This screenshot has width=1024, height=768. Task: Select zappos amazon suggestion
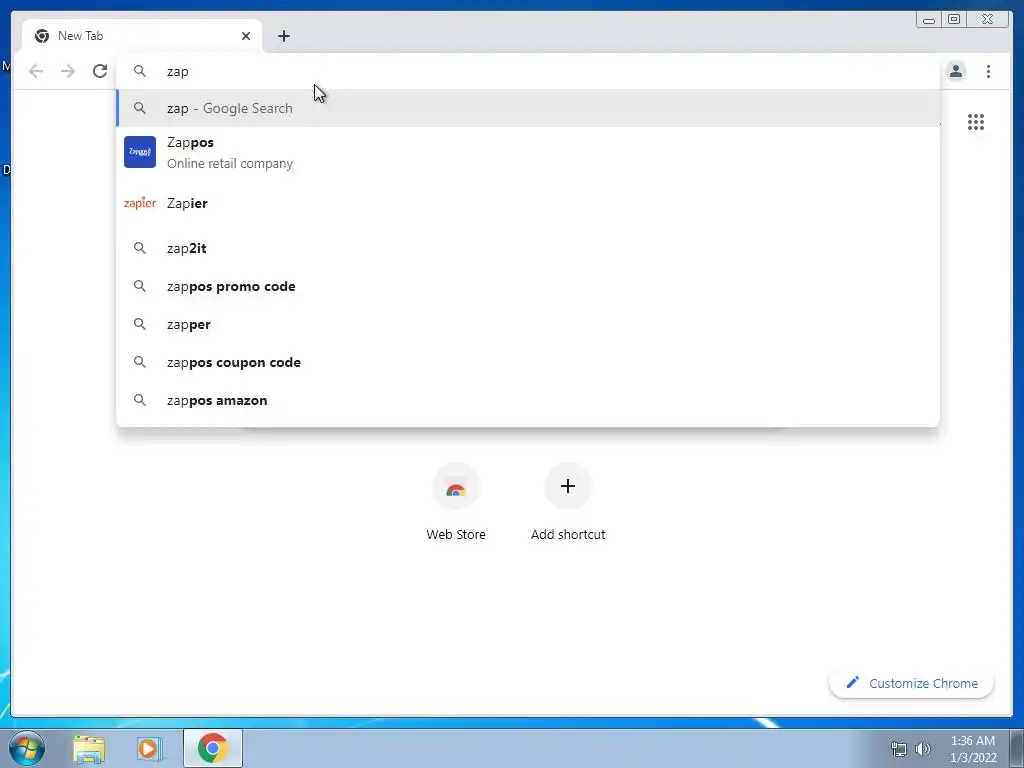click(528, 400)
